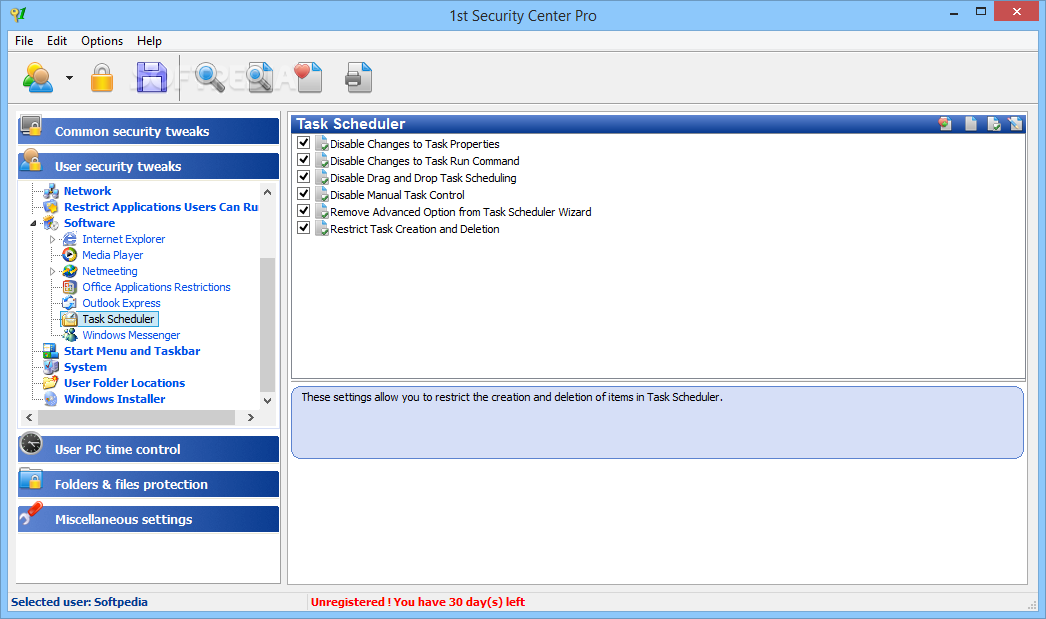Click the rightmost Task Scheduler header icon

tap(1015, 123)
